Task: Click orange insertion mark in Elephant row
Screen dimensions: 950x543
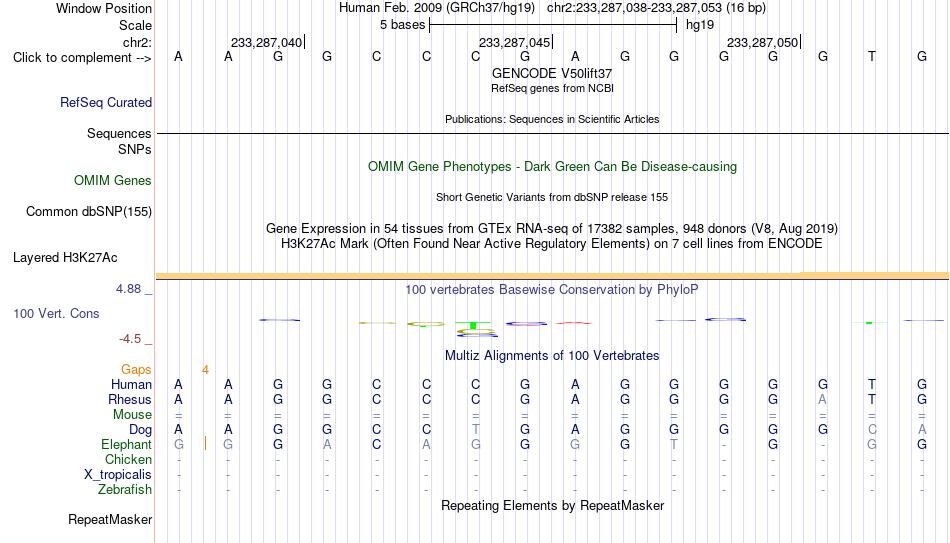Action: click(x=205, y=444)
